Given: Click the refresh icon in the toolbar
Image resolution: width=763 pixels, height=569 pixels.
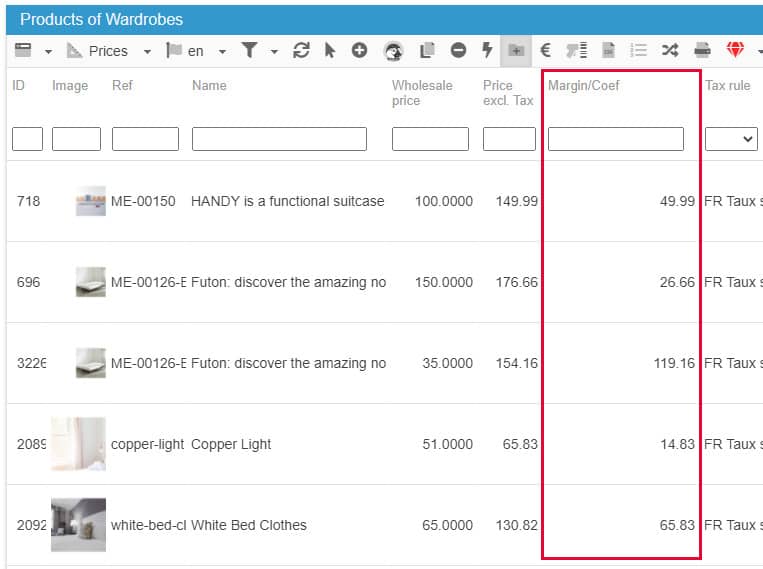Looking at the screenshot, I should point(301,50).
